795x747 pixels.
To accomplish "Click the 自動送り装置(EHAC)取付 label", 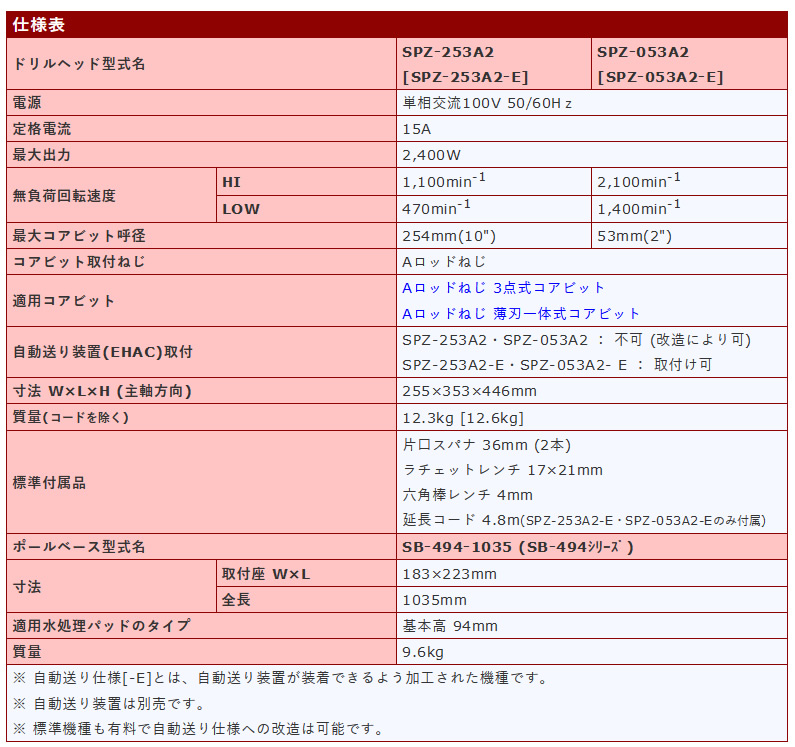I will (102, 352).
